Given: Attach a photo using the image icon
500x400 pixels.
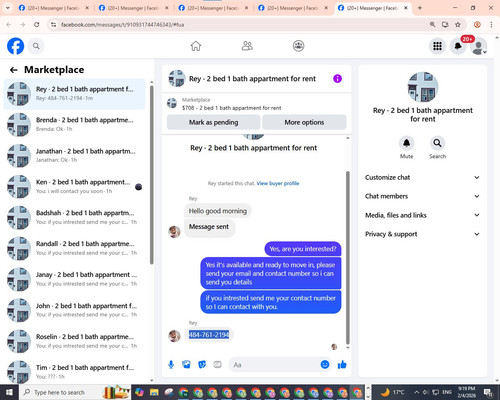Looking at the screenshot, I should 186,365.
